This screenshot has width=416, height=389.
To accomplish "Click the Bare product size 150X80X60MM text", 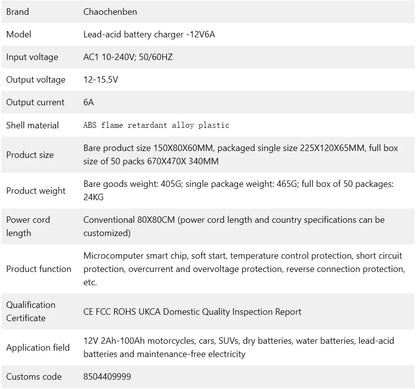I will [148, 148].
